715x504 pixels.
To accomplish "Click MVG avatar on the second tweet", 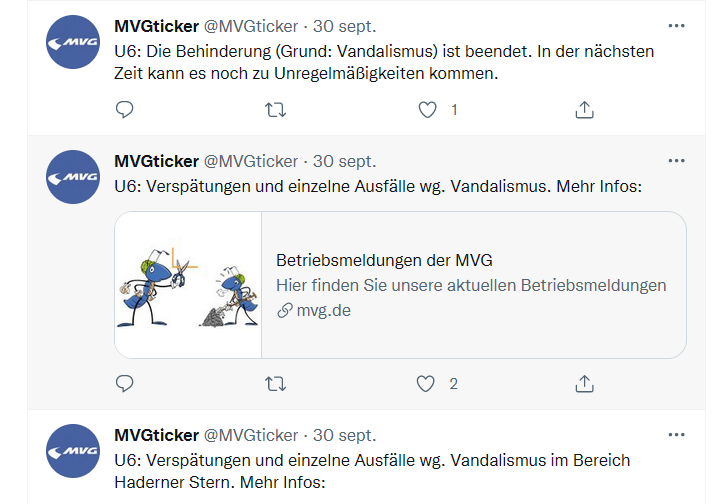I will (x=73, y=178).
